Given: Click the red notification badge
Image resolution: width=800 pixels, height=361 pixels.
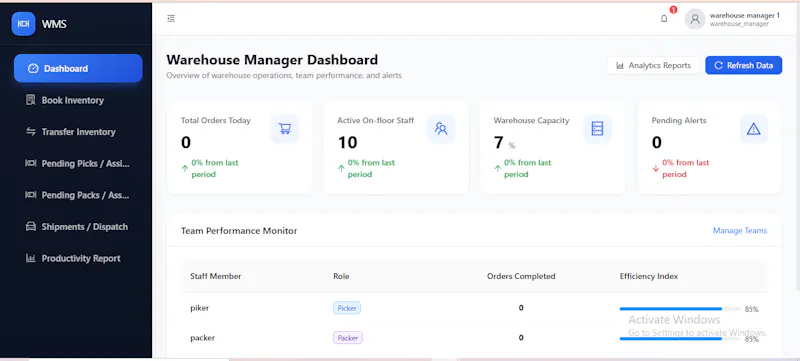Looking at the screenshot, I should (673, 10).
